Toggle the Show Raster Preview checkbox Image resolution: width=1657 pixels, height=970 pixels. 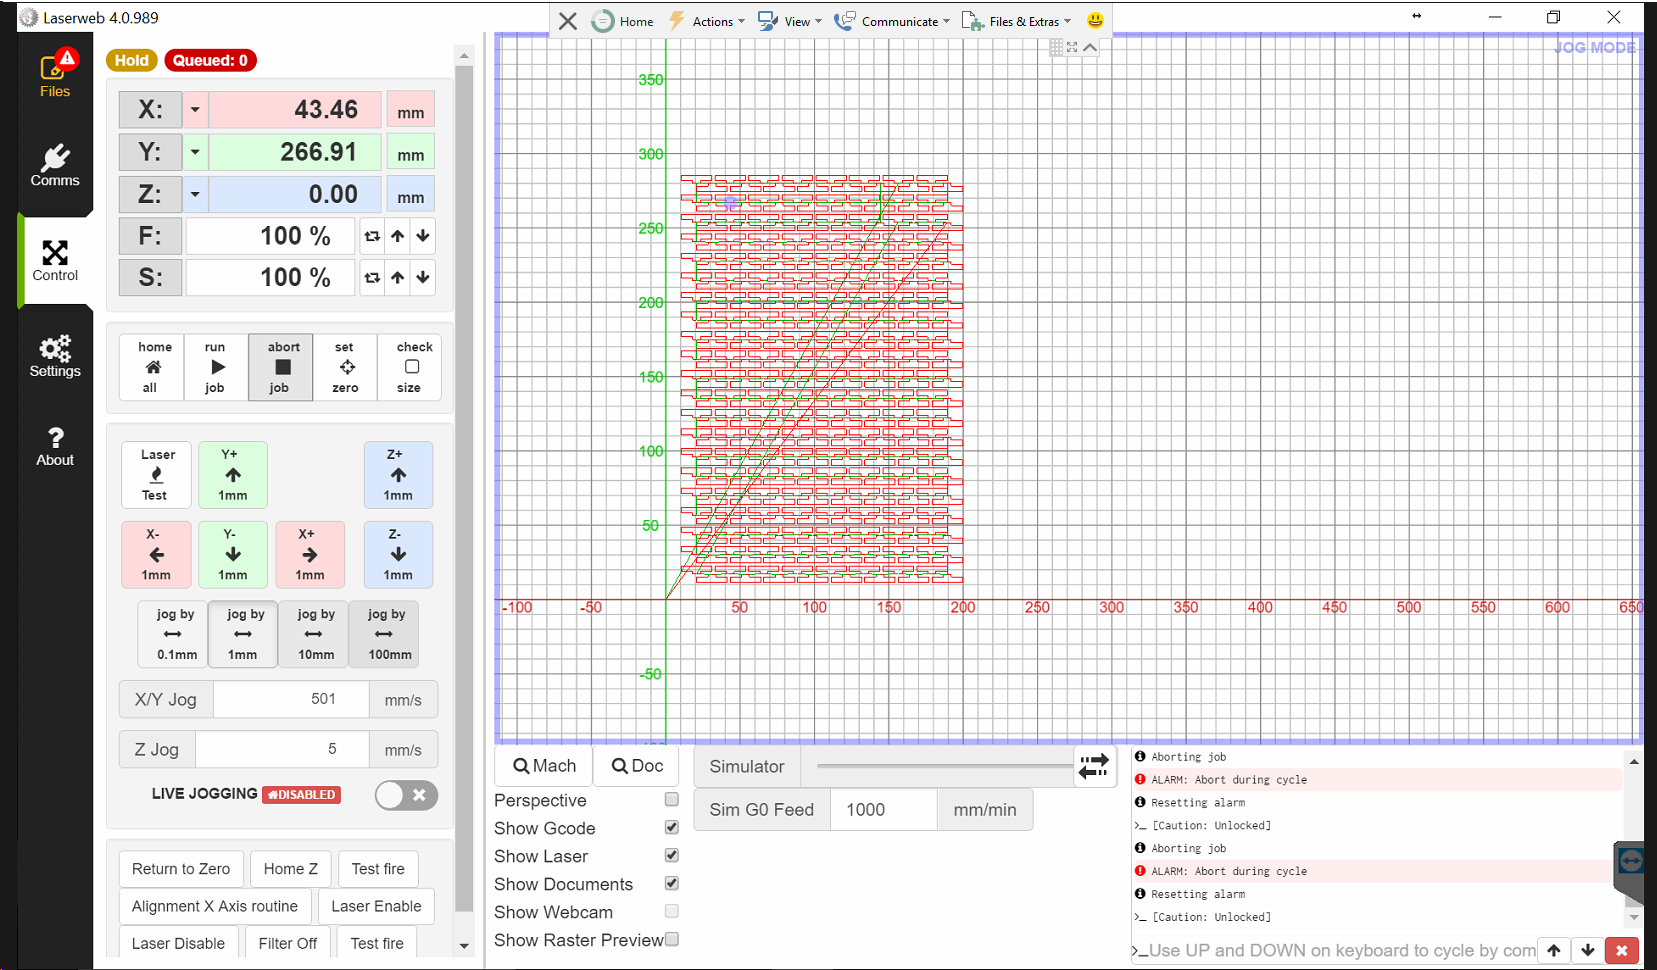(x=672, y=940)
